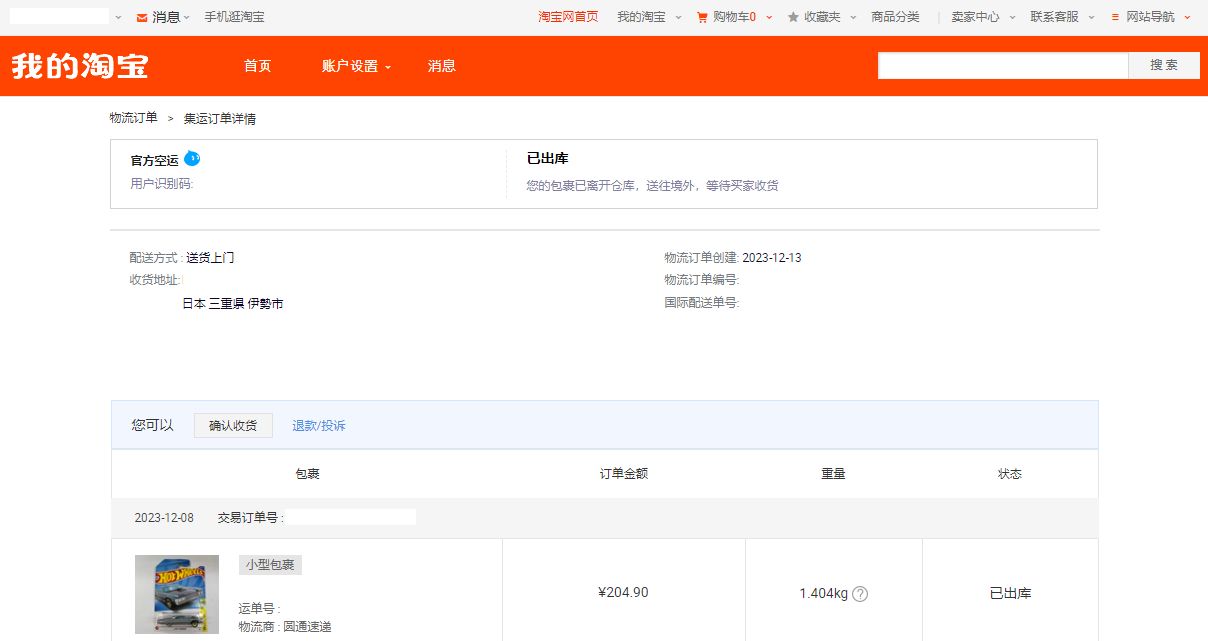Expand the 消息 dropdown arrow
This screenshot has width=1208, height=641.
[x=187, y=17]
